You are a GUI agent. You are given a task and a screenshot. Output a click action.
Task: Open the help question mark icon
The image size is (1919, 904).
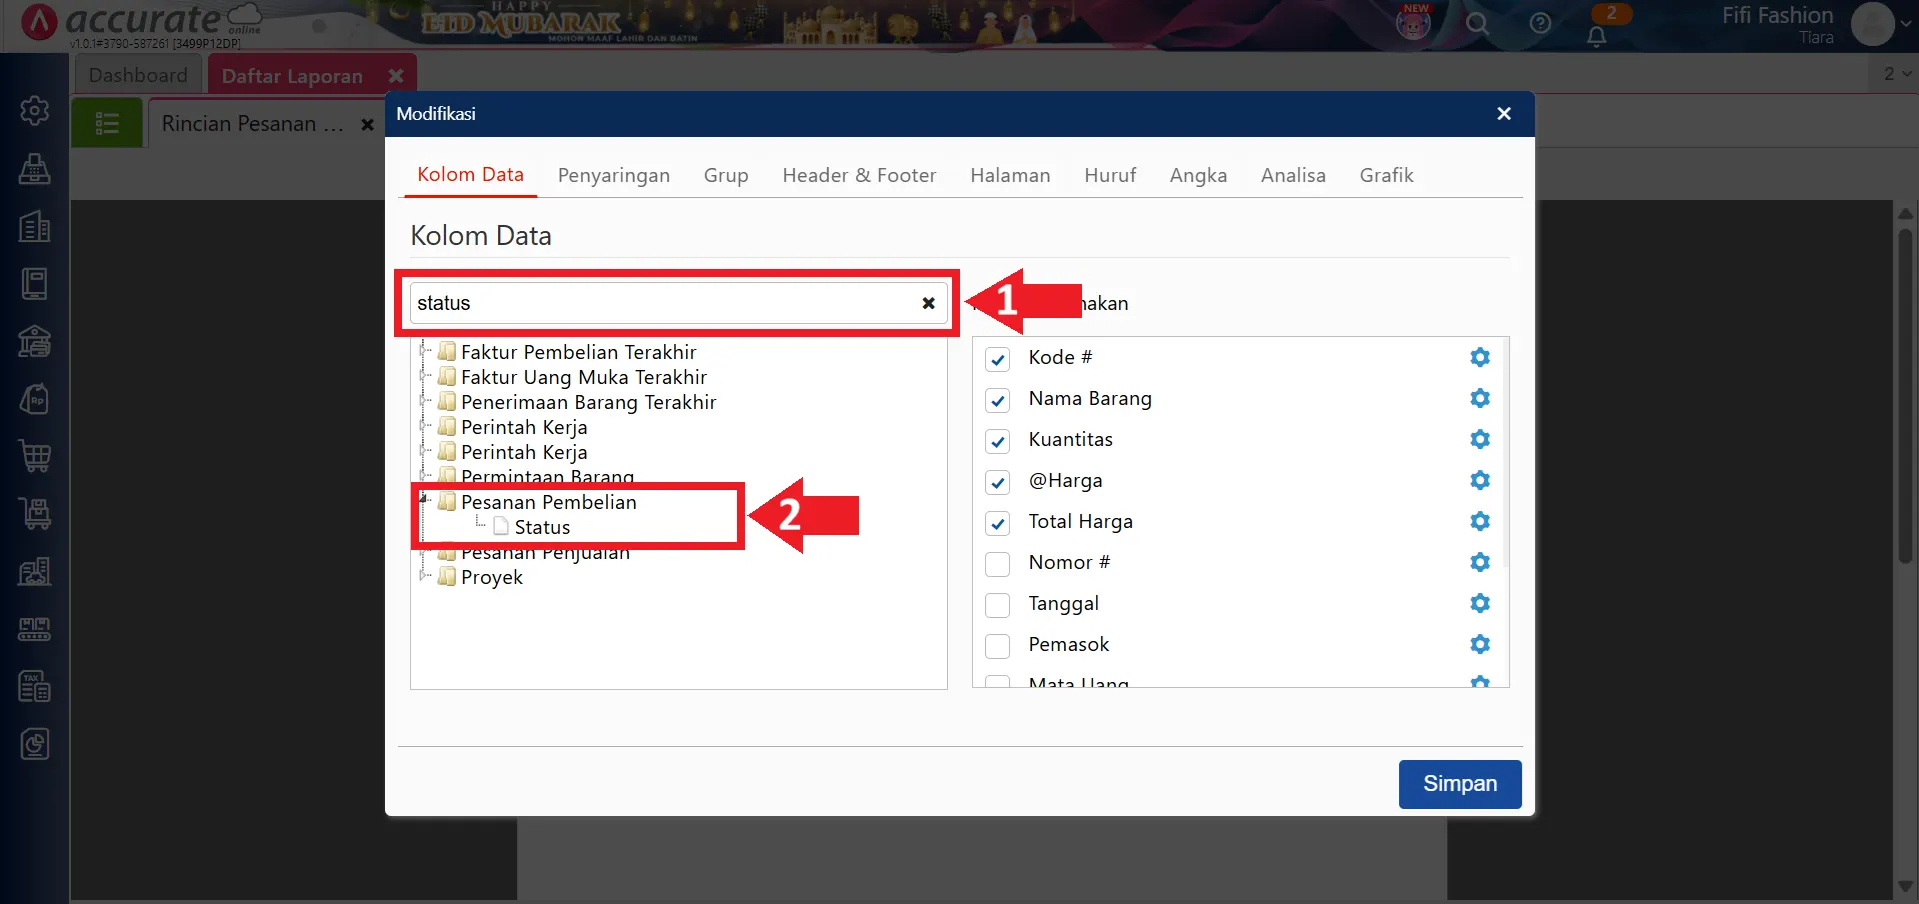pyautogui.click(x=1540, y=24)
